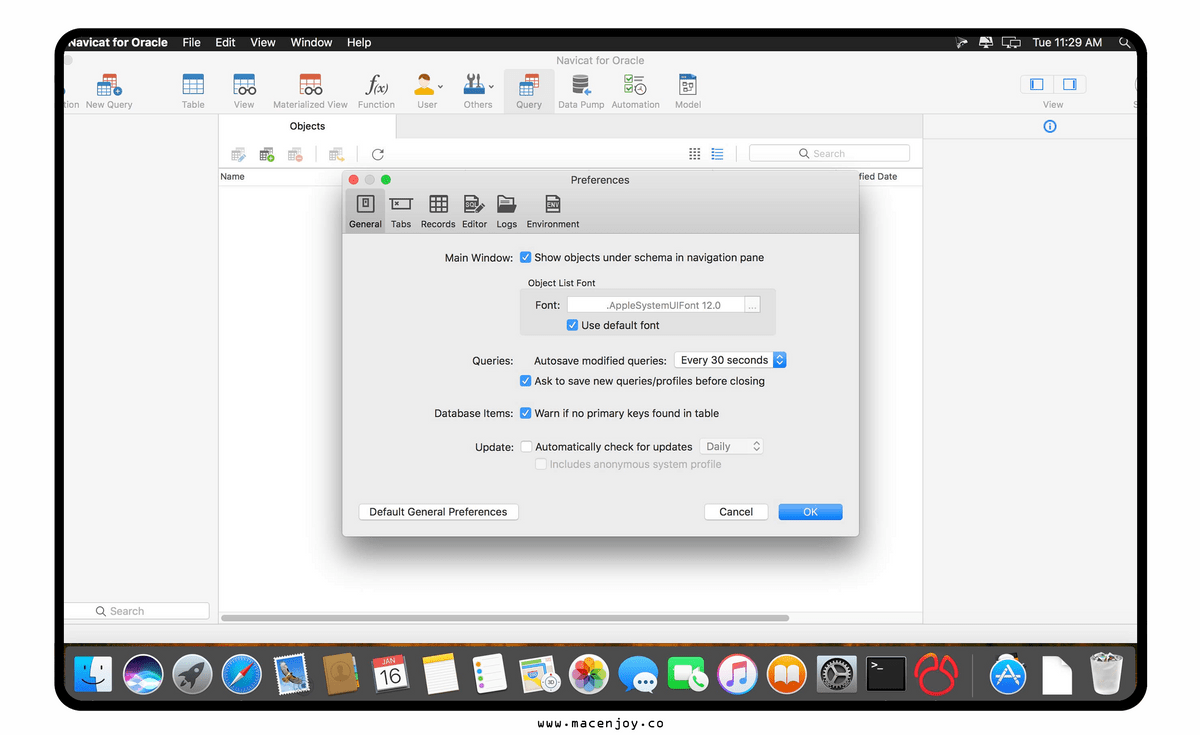Toggle Show objects under schema checkbox
Screen dimensions: 1200x735
point(526,257)
